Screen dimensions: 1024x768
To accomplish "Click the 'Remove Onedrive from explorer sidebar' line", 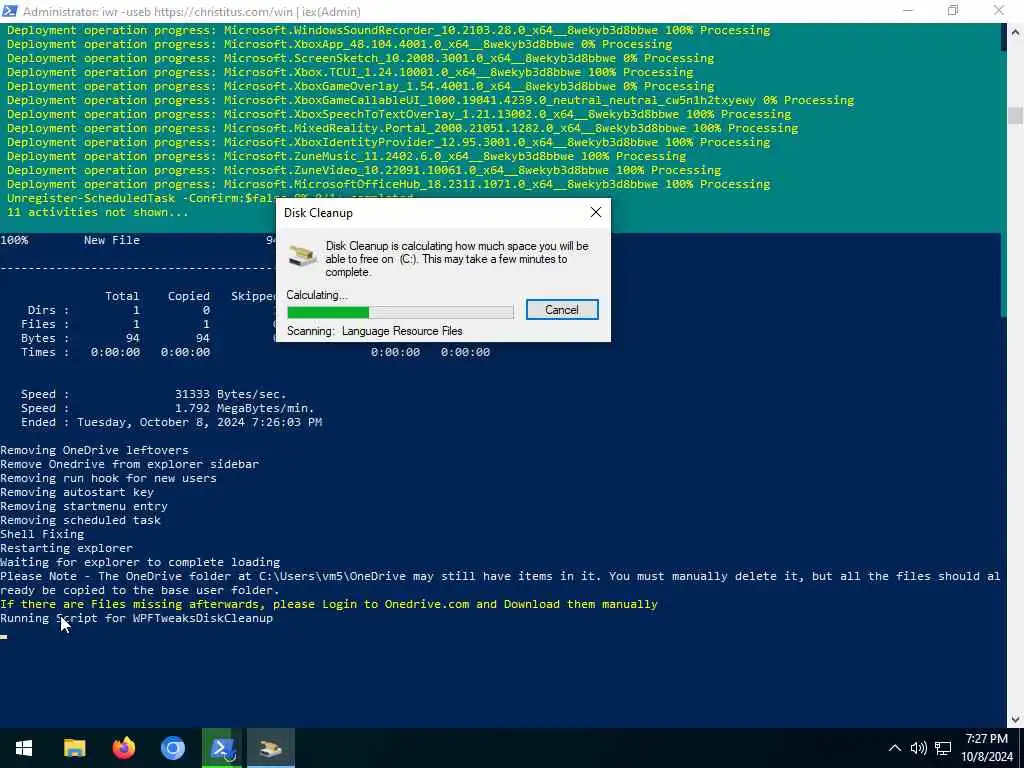I will 129,464.
